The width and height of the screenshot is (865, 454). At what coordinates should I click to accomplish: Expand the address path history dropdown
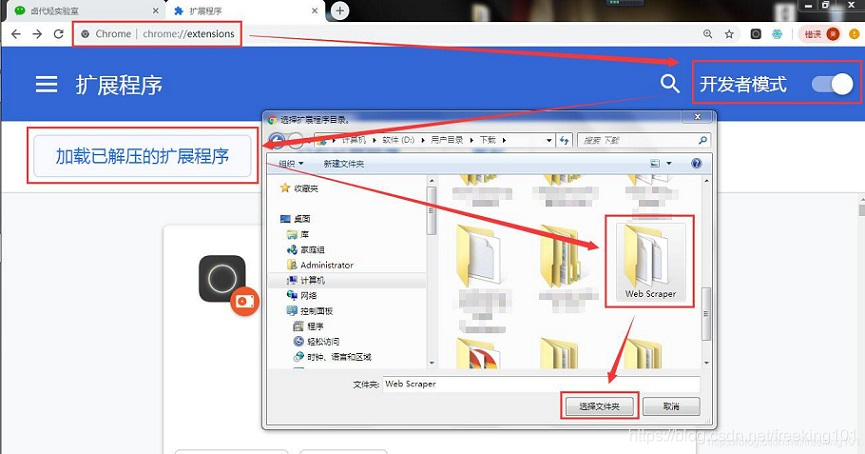click(548, 141)
